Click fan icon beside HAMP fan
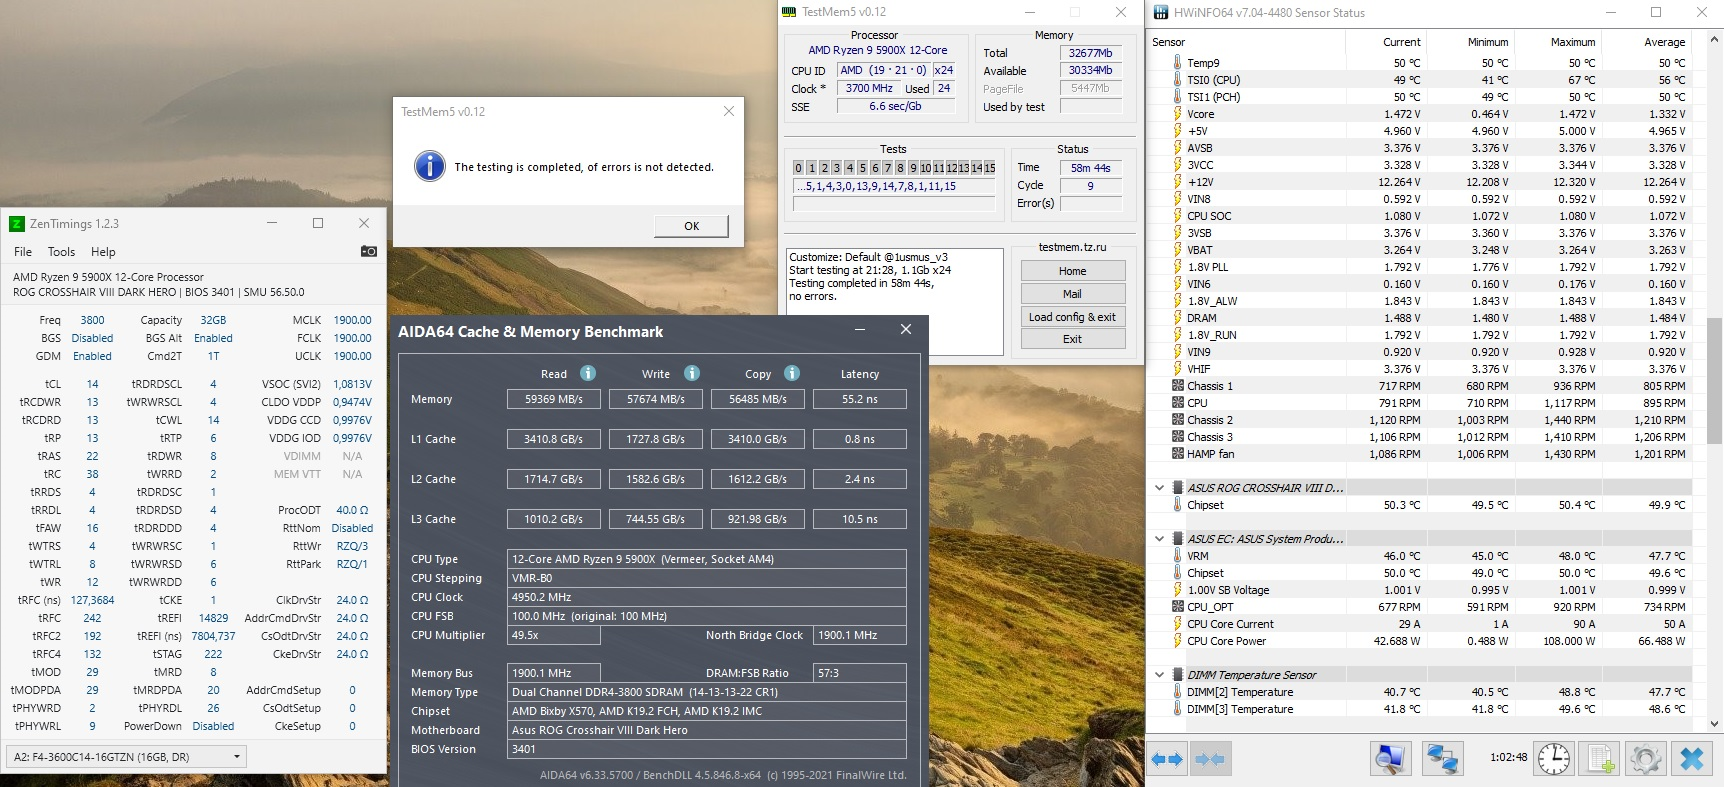 tap(1177, 454)
